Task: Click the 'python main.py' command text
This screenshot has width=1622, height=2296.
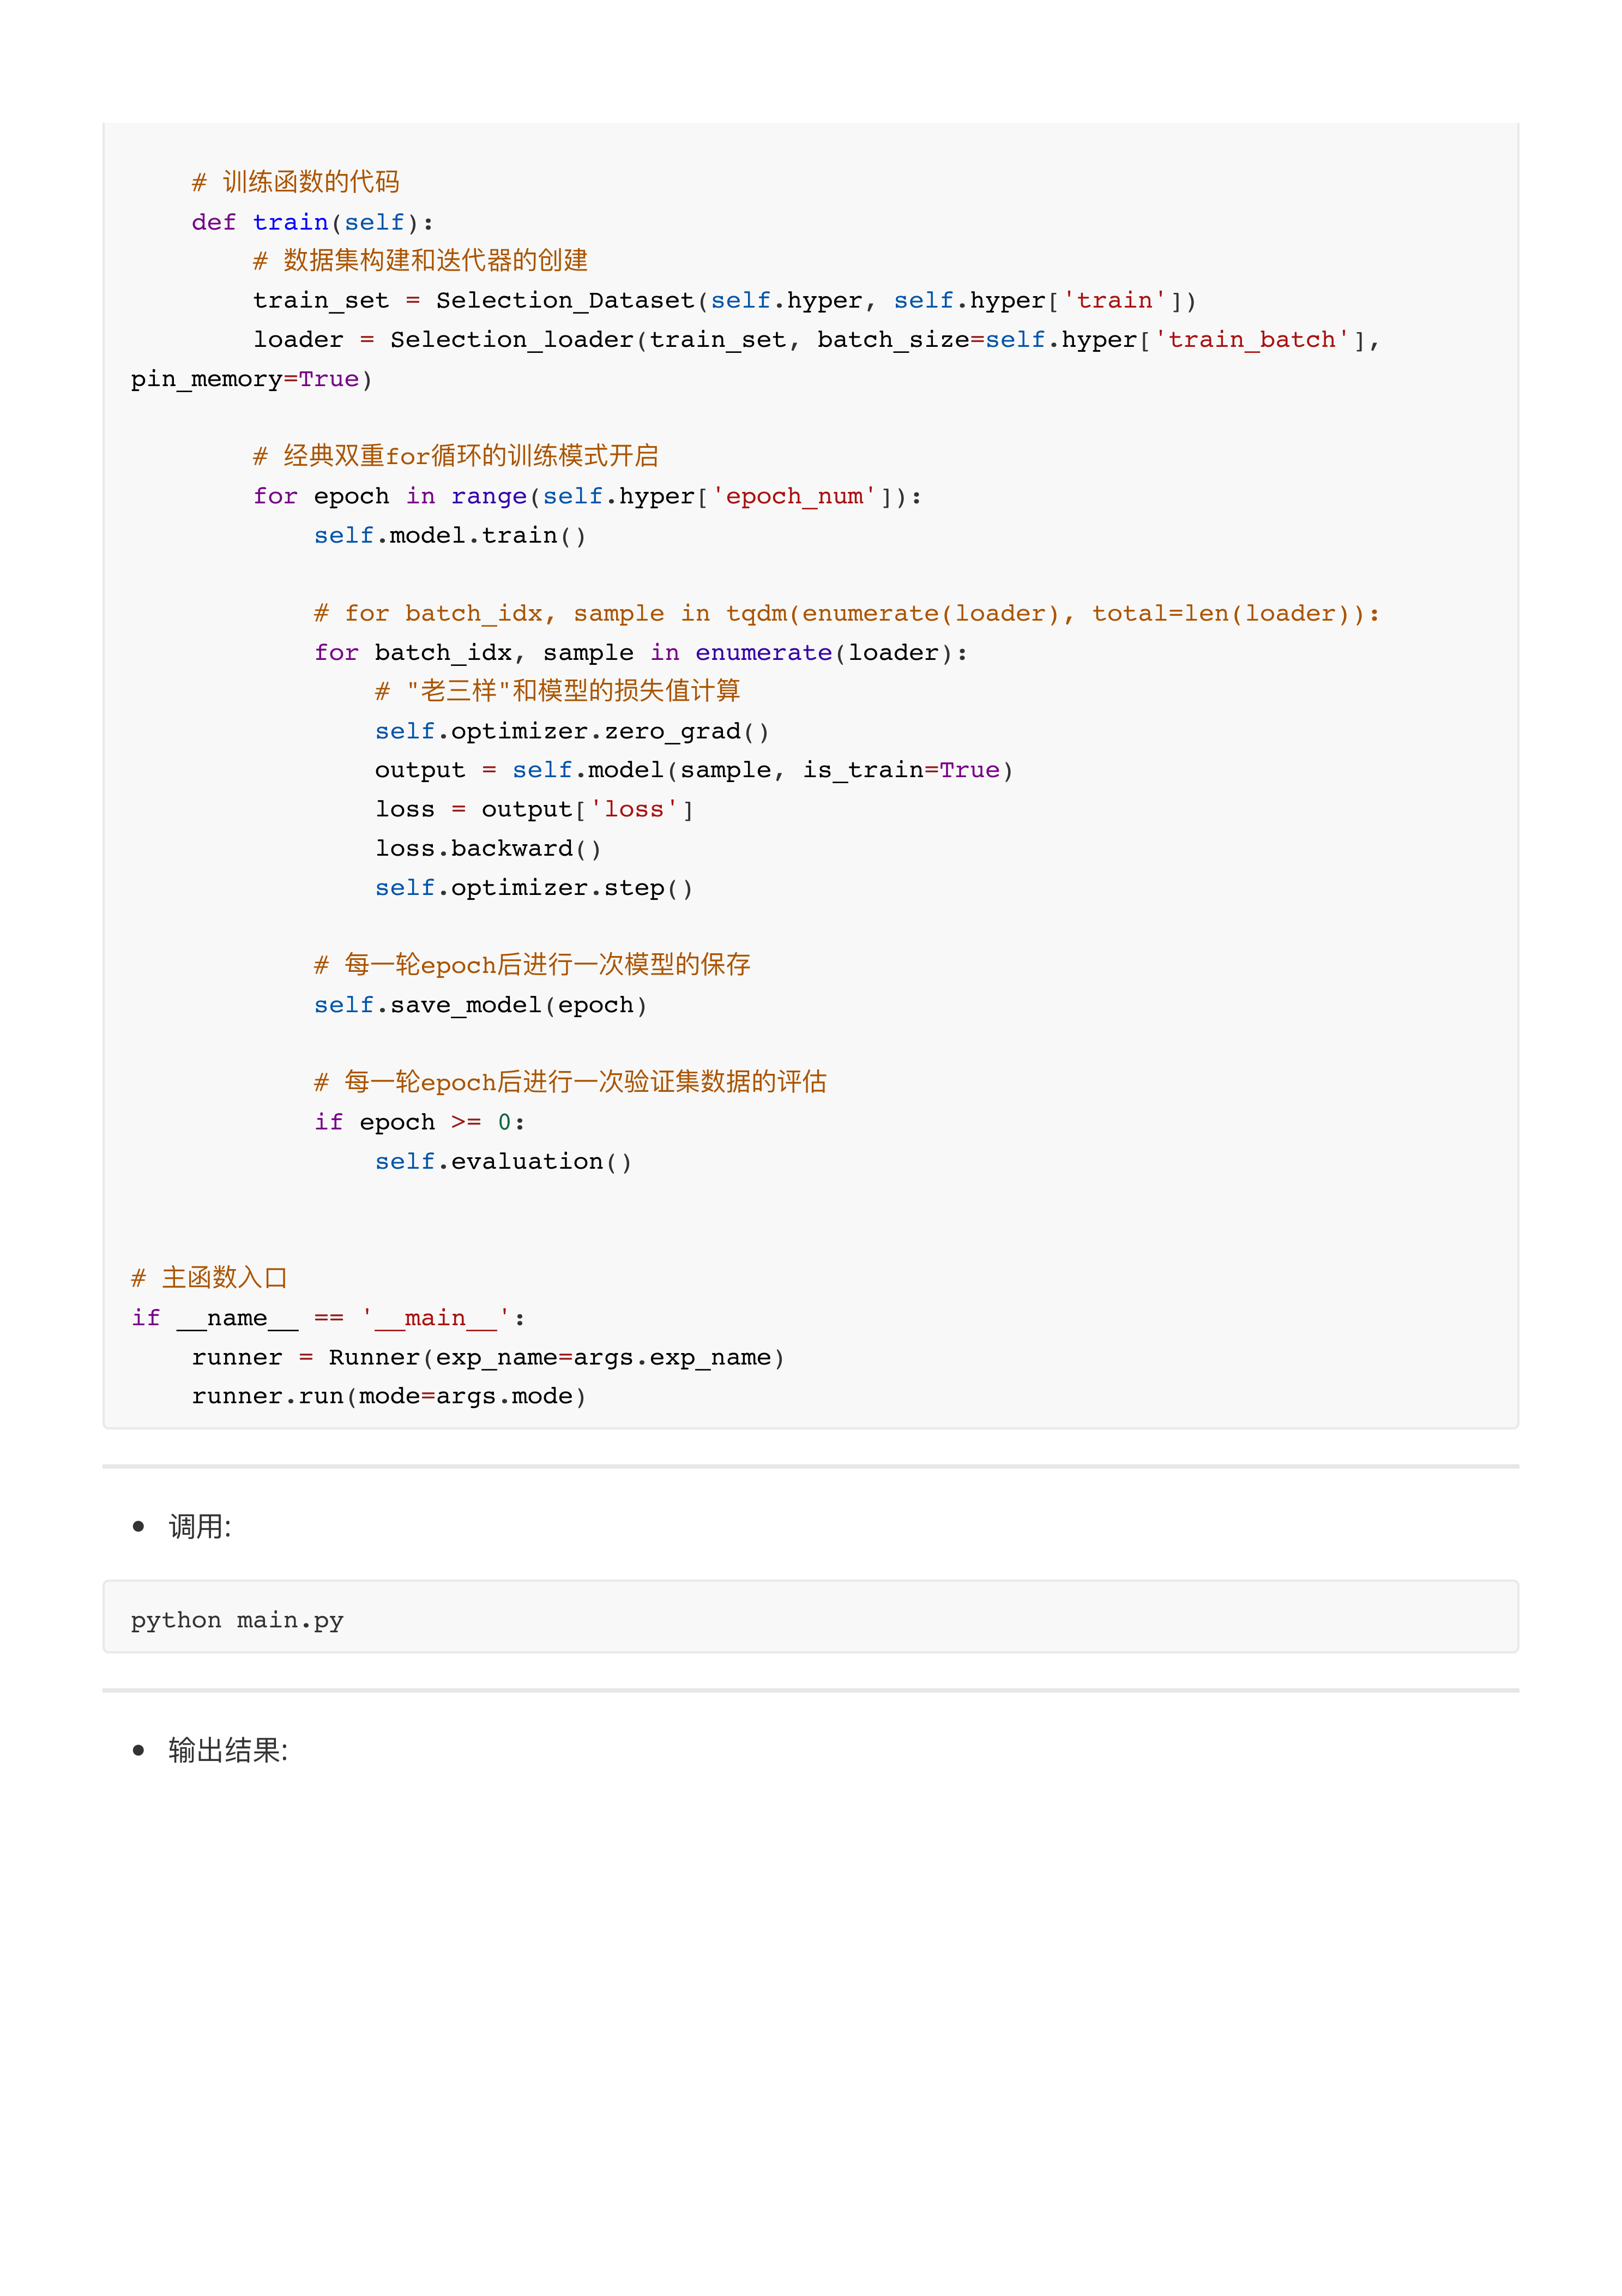Action: 237,1620
